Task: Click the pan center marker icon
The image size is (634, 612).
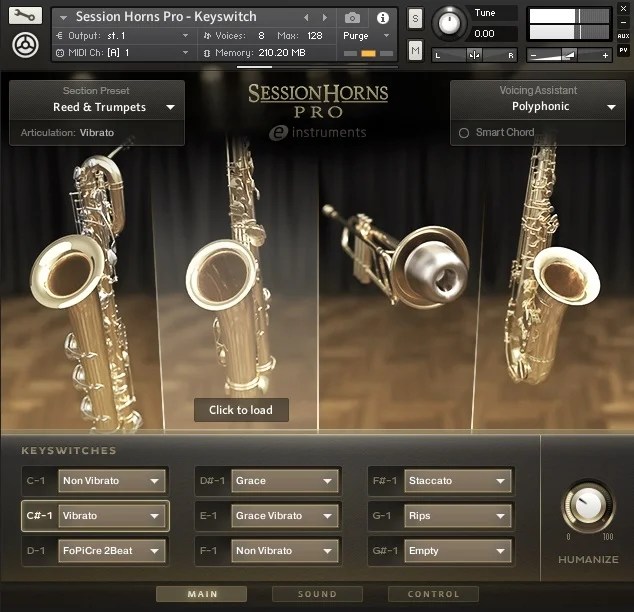Action: [474, 55]
